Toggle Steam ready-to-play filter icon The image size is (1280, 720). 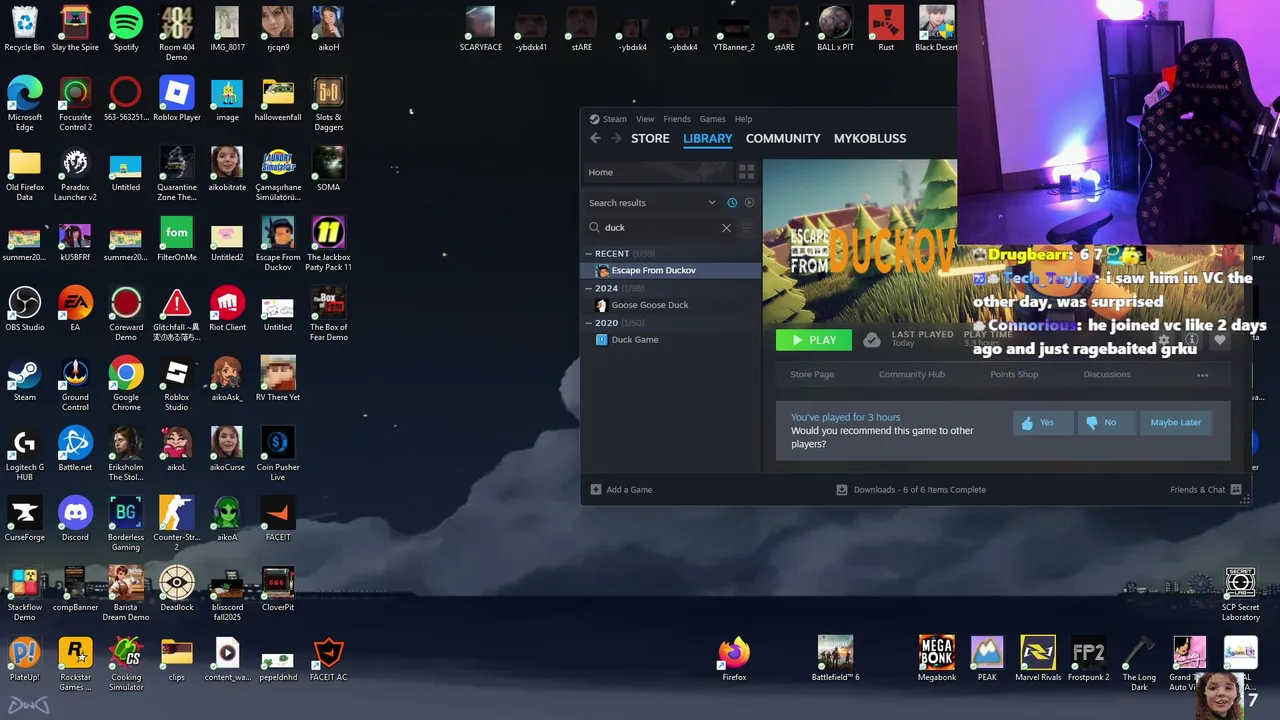749,202
